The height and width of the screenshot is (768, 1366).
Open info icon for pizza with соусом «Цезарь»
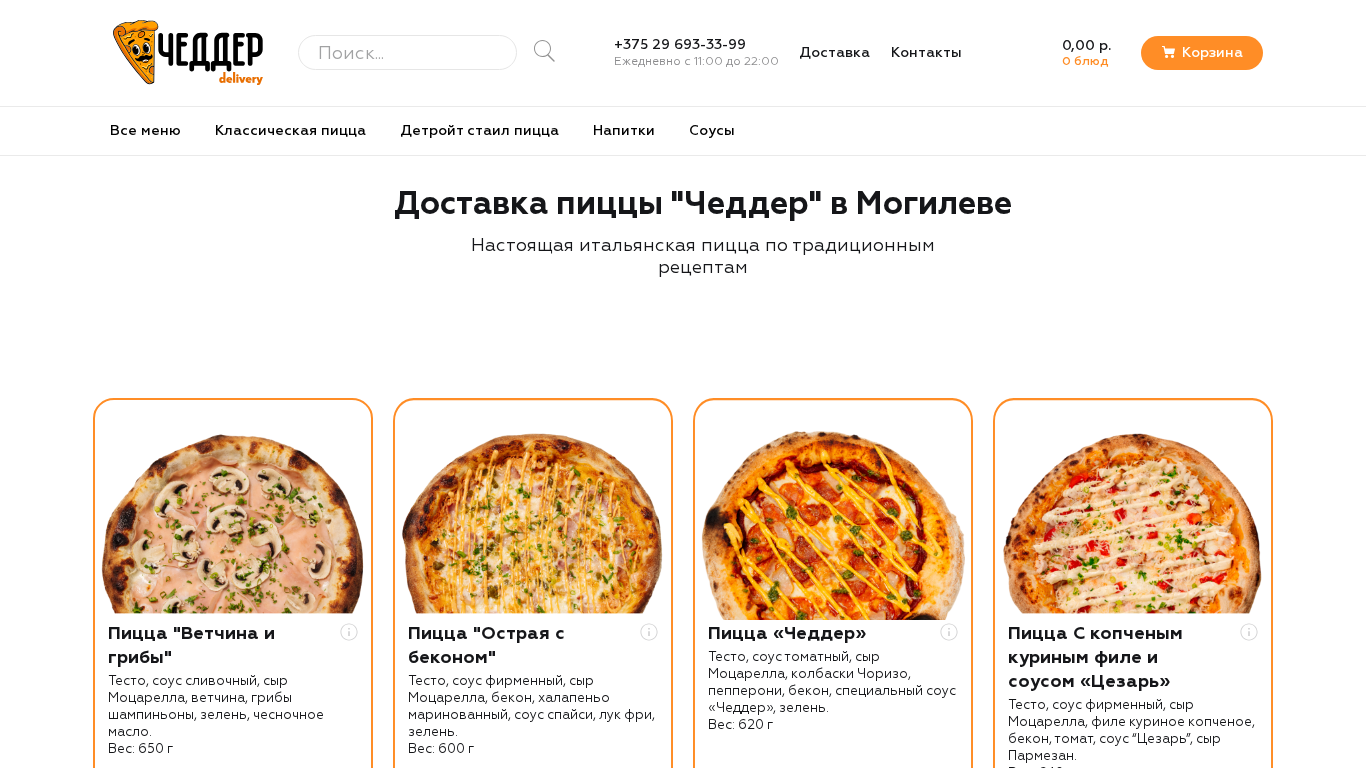pyautogui.click(x=1249, y=632)
